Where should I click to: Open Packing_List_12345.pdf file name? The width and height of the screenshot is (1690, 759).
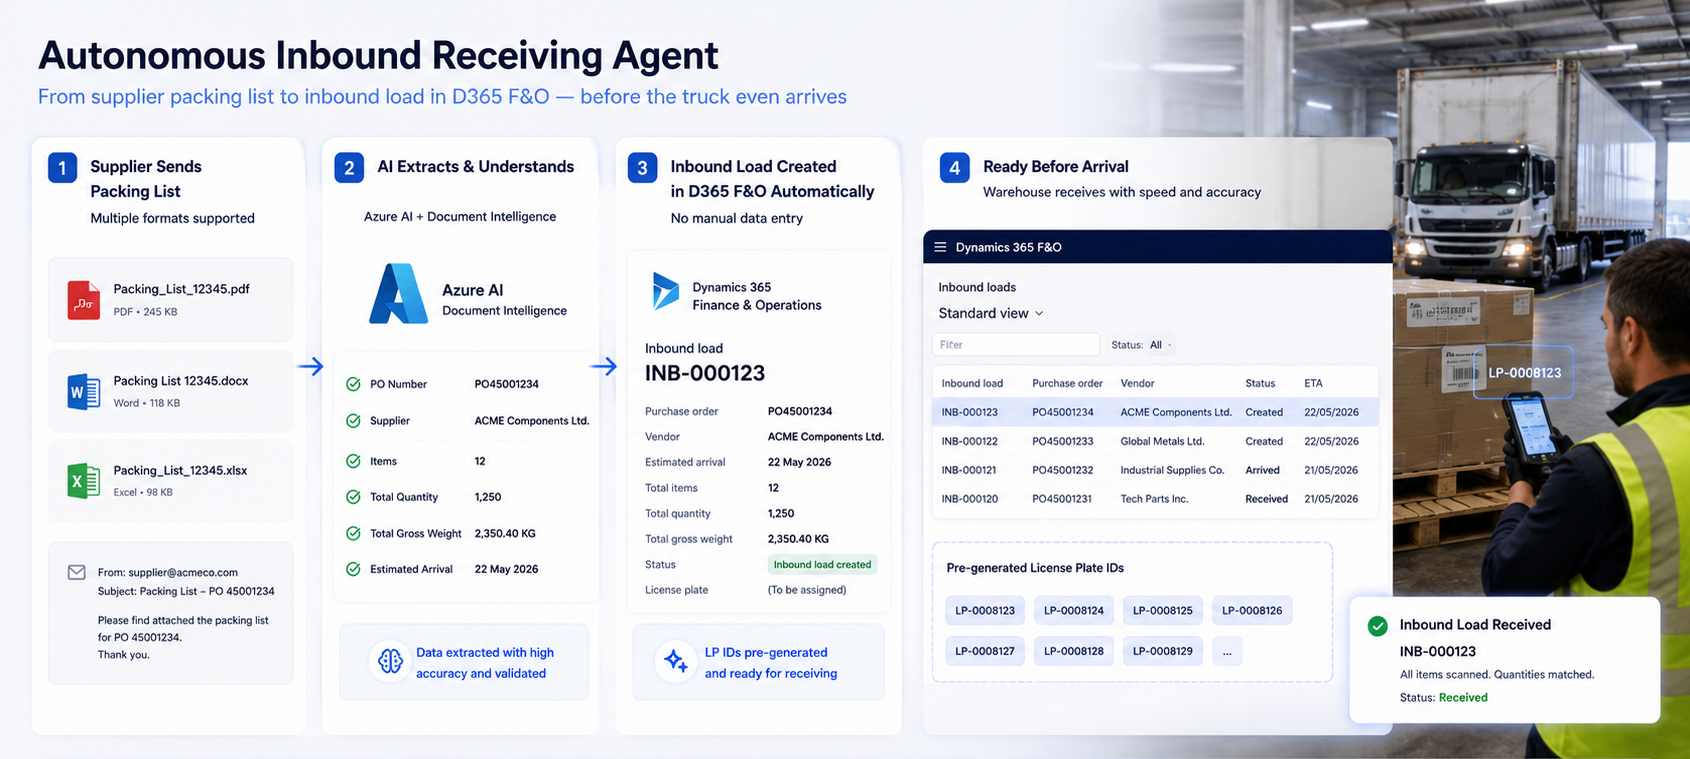(181, 289)
